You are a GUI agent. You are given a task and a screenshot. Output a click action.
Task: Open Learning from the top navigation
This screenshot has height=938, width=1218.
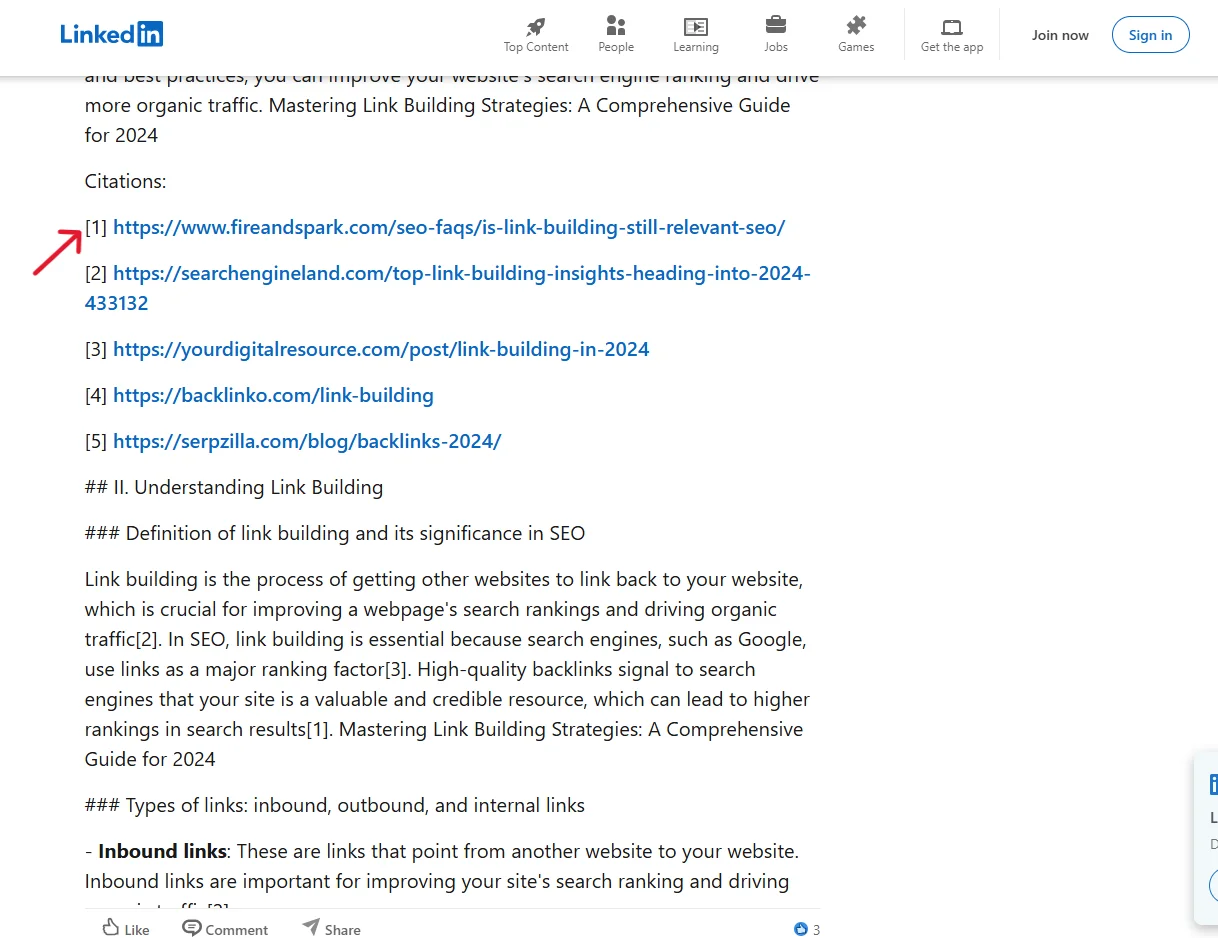click(x=695, y=28)
